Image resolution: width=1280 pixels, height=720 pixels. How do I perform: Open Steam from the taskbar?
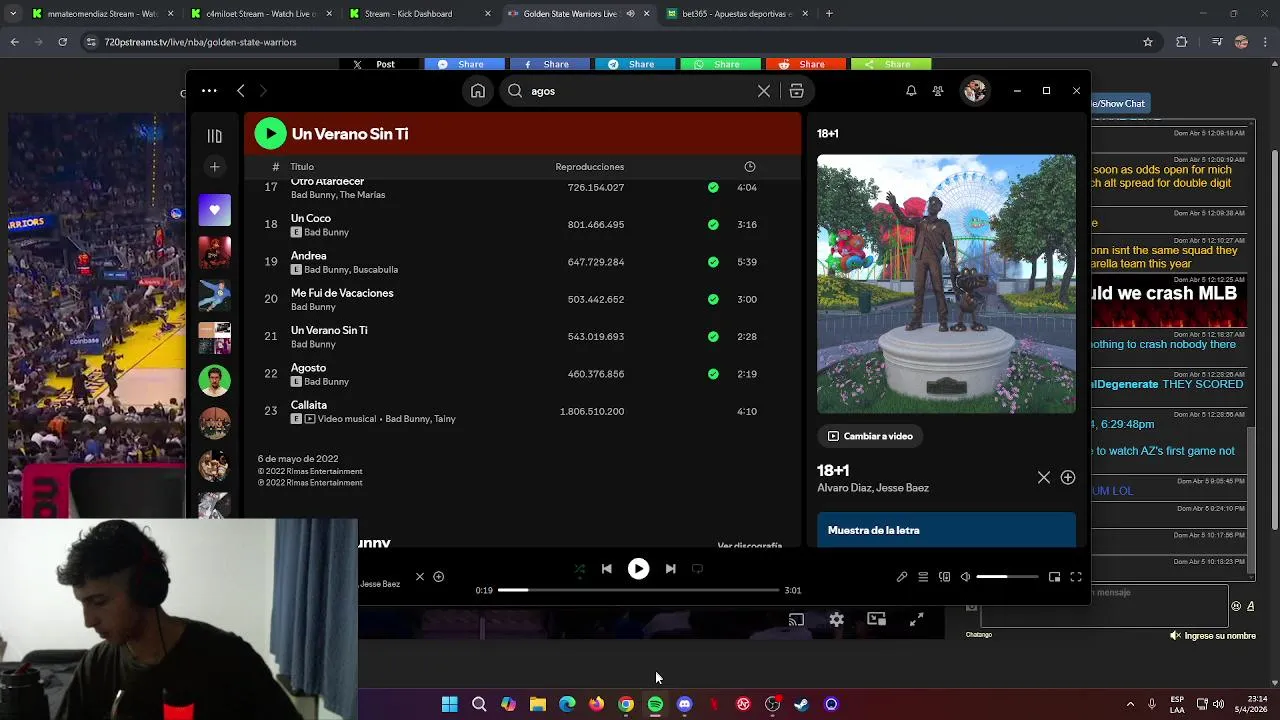tap(801, 704)
